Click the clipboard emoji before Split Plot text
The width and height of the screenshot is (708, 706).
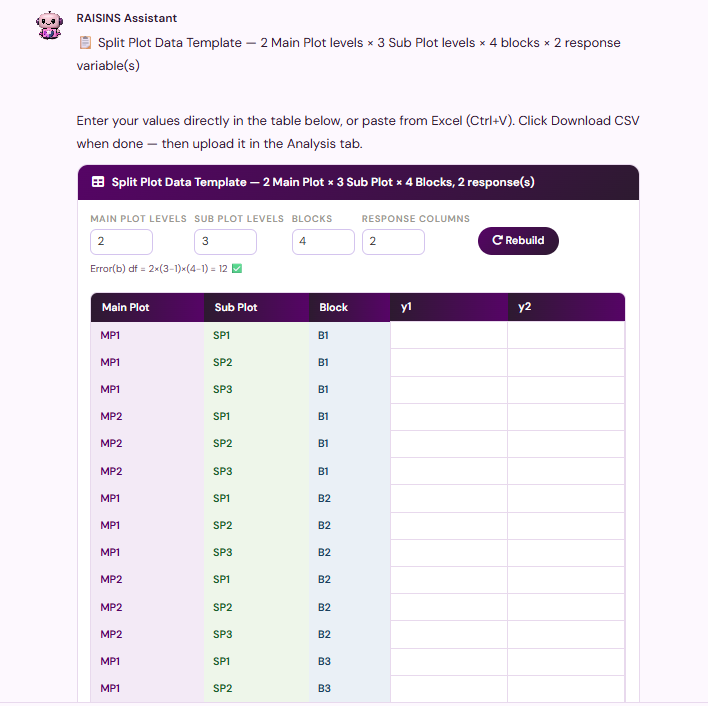[85, 43]
